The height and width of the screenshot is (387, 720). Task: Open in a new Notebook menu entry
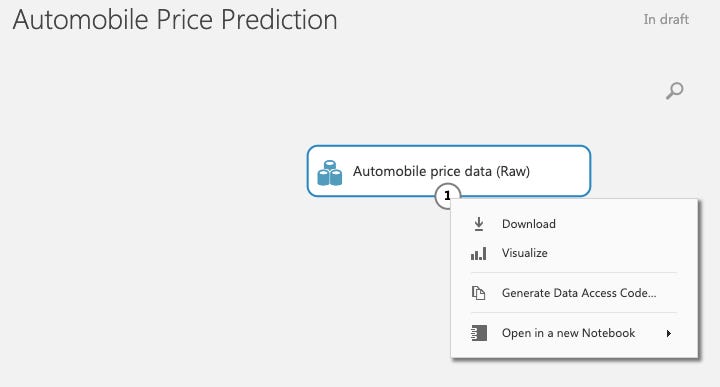pyautogui.click(x=574, y=333)
